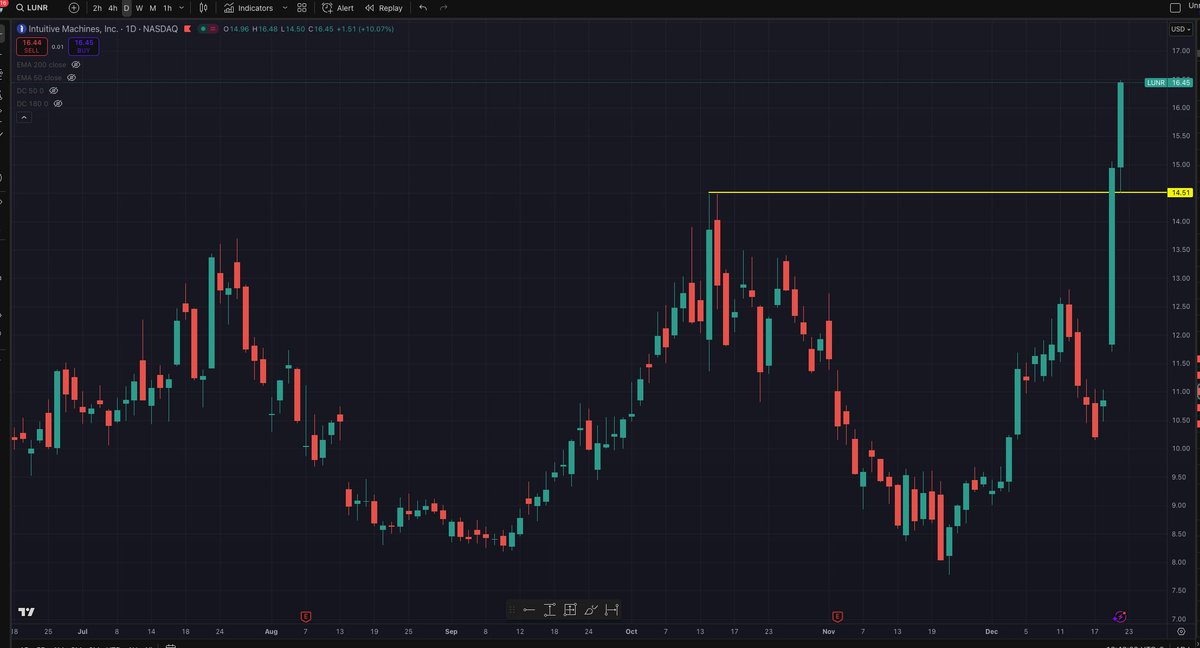Click the red SELL 16.44 button

point(32,46)
